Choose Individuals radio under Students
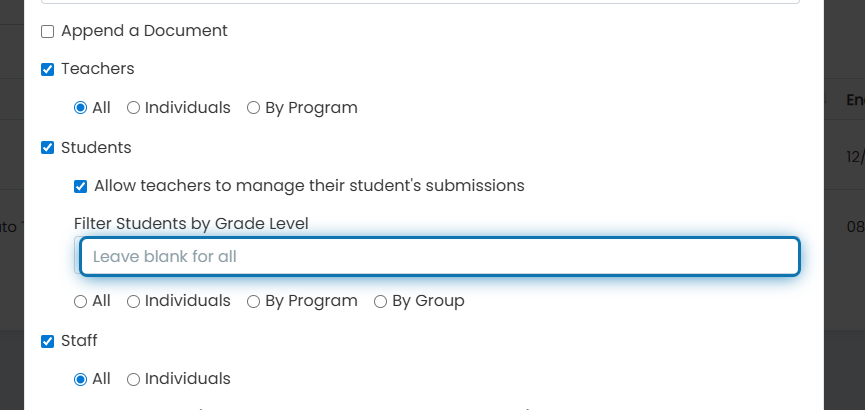This screenshot has width=865, height=410. (x=134, y=301)
